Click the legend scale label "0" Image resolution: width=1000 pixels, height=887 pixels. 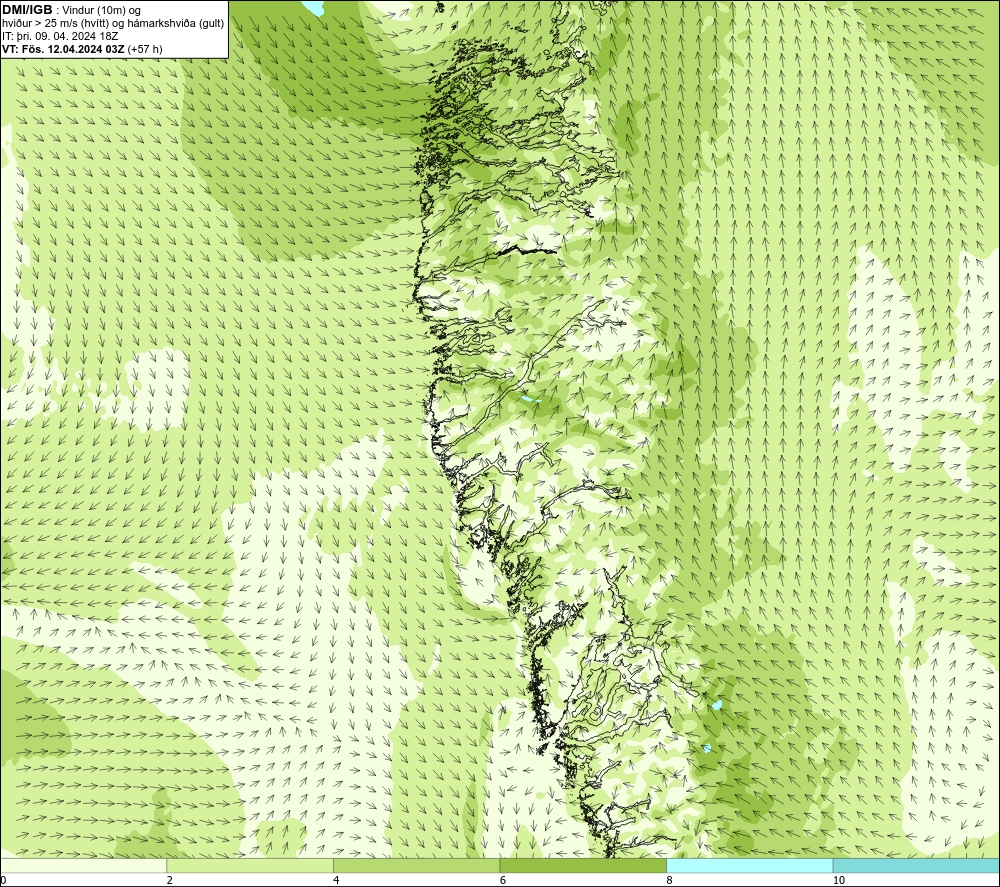click(3, 880)
